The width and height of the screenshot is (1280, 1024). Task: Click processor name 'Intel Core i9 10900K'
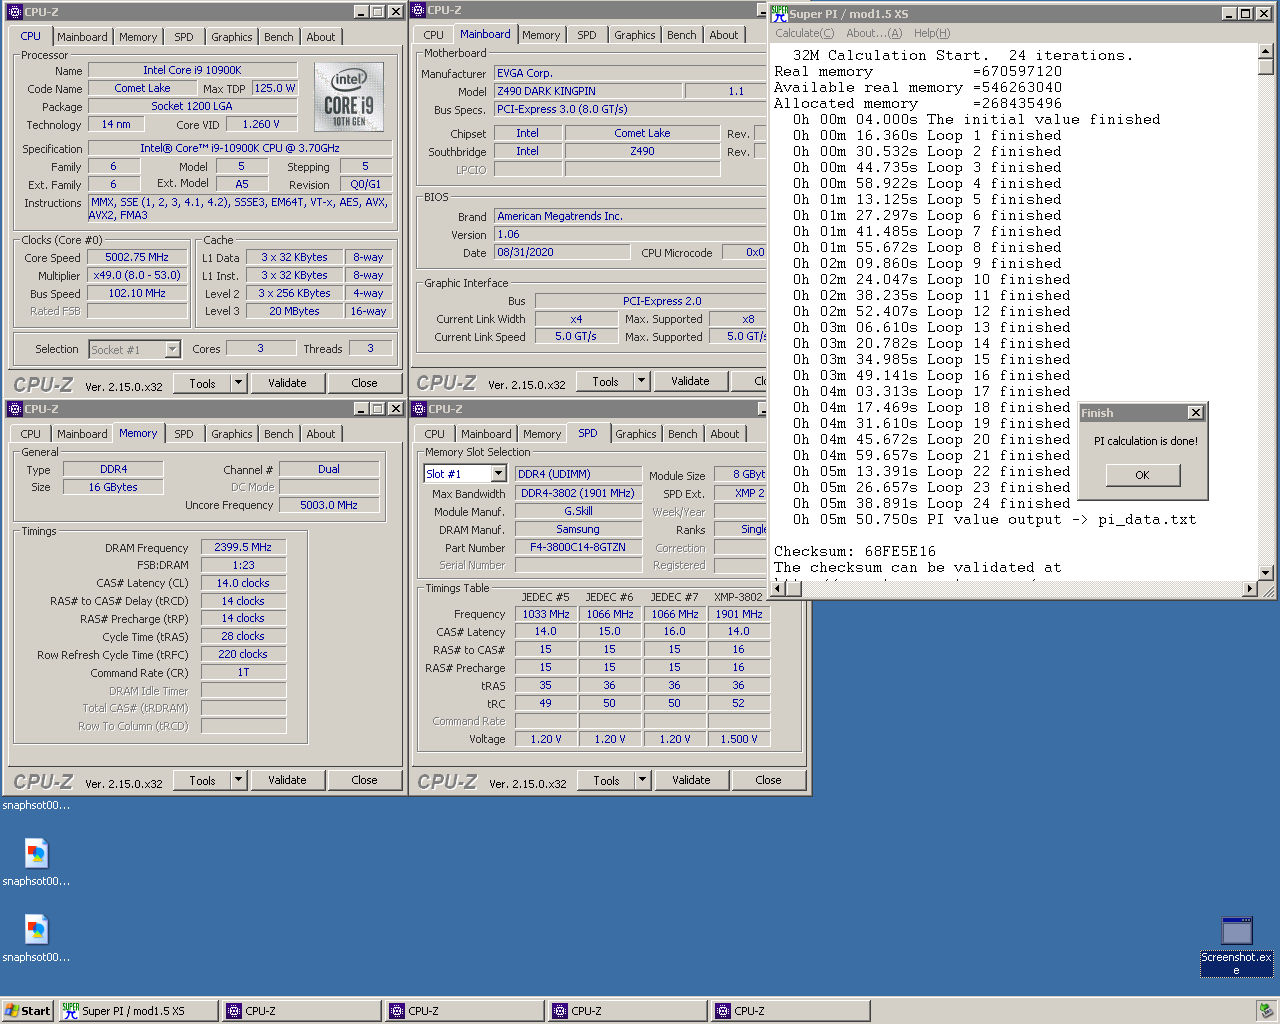tap(192, 70)
